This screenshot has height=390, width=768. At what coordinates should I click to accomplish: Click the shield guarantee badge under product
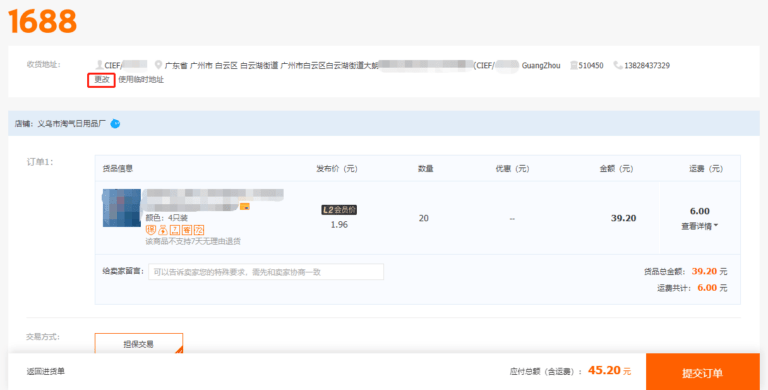151,230
